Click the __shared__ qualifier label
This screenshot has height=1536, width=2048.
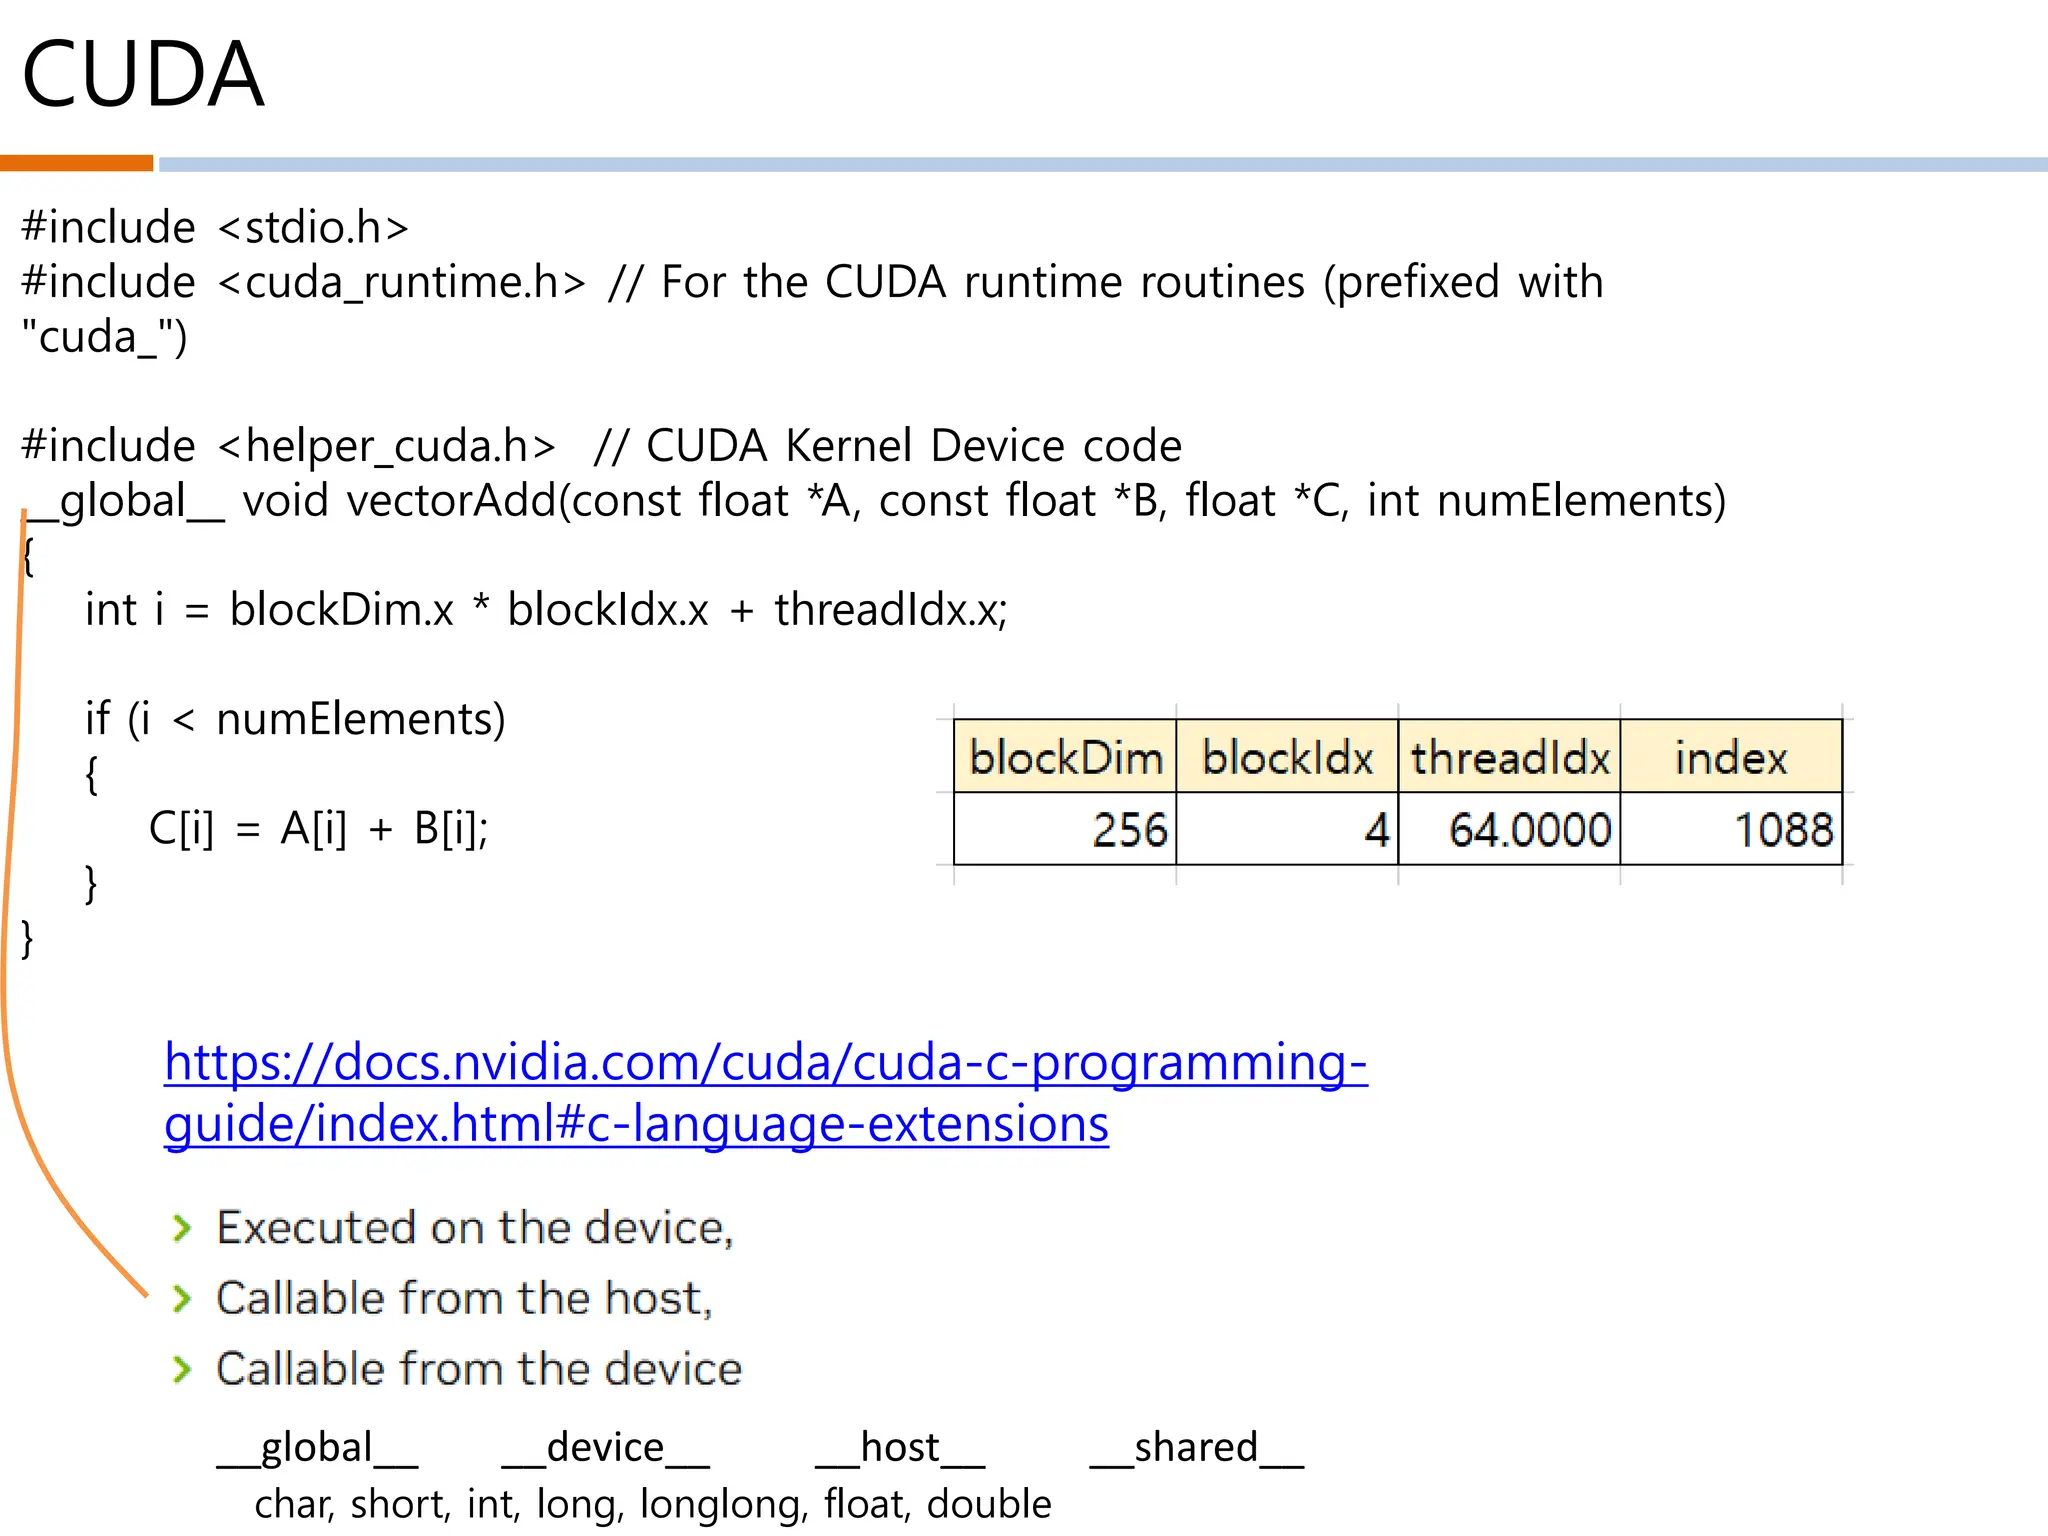click(1196, 1448)
